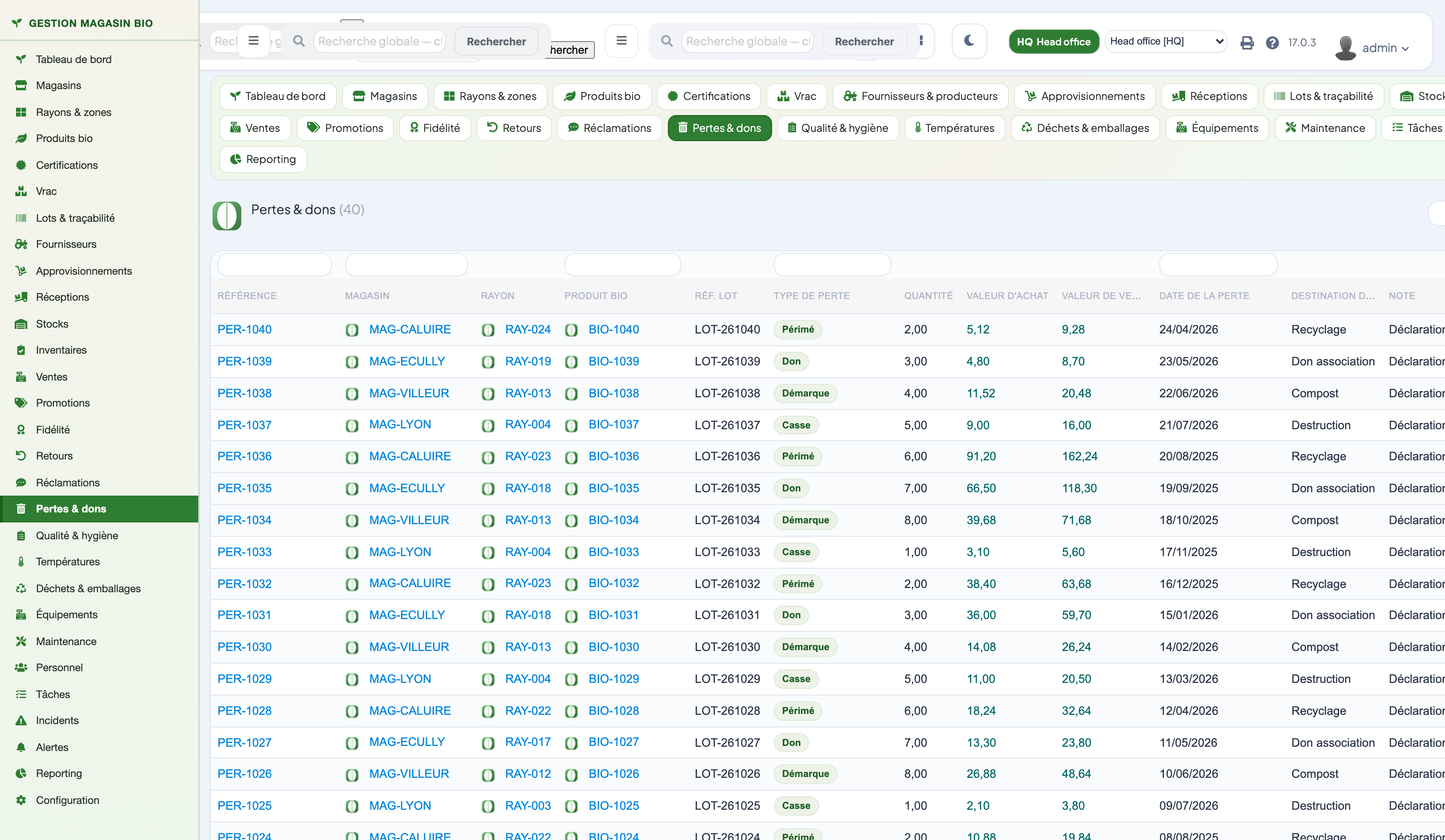Viewport: 1445px width, 840px height.
Task: Open help via the question mark icon
Action: pos(1272,43)
